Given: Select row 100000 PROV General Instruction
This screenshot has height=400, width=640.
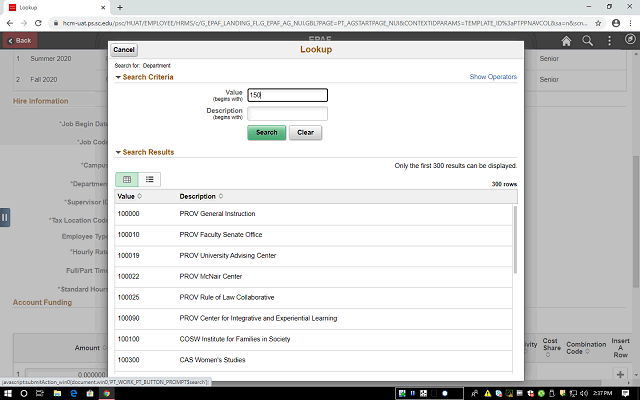Looking at the screenshot, I should coord(313,214).
